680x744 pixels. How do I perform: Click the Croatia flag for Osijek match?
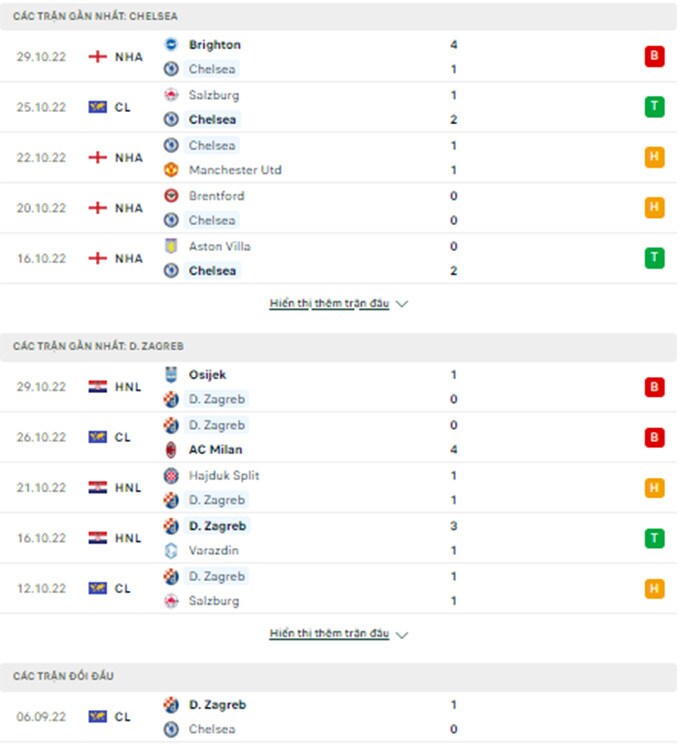coord(97,387)
